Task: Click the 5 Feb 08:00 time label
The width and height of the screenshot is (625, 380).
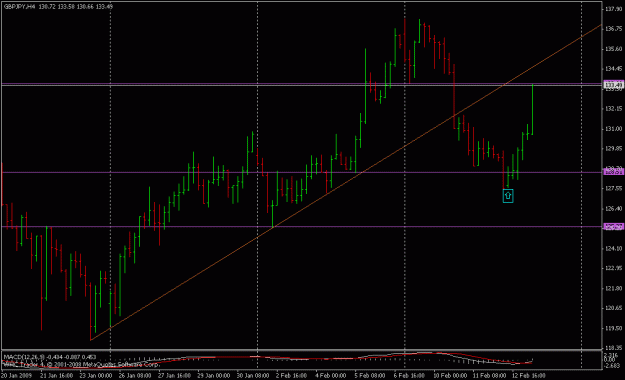Action: pos(370,376)
